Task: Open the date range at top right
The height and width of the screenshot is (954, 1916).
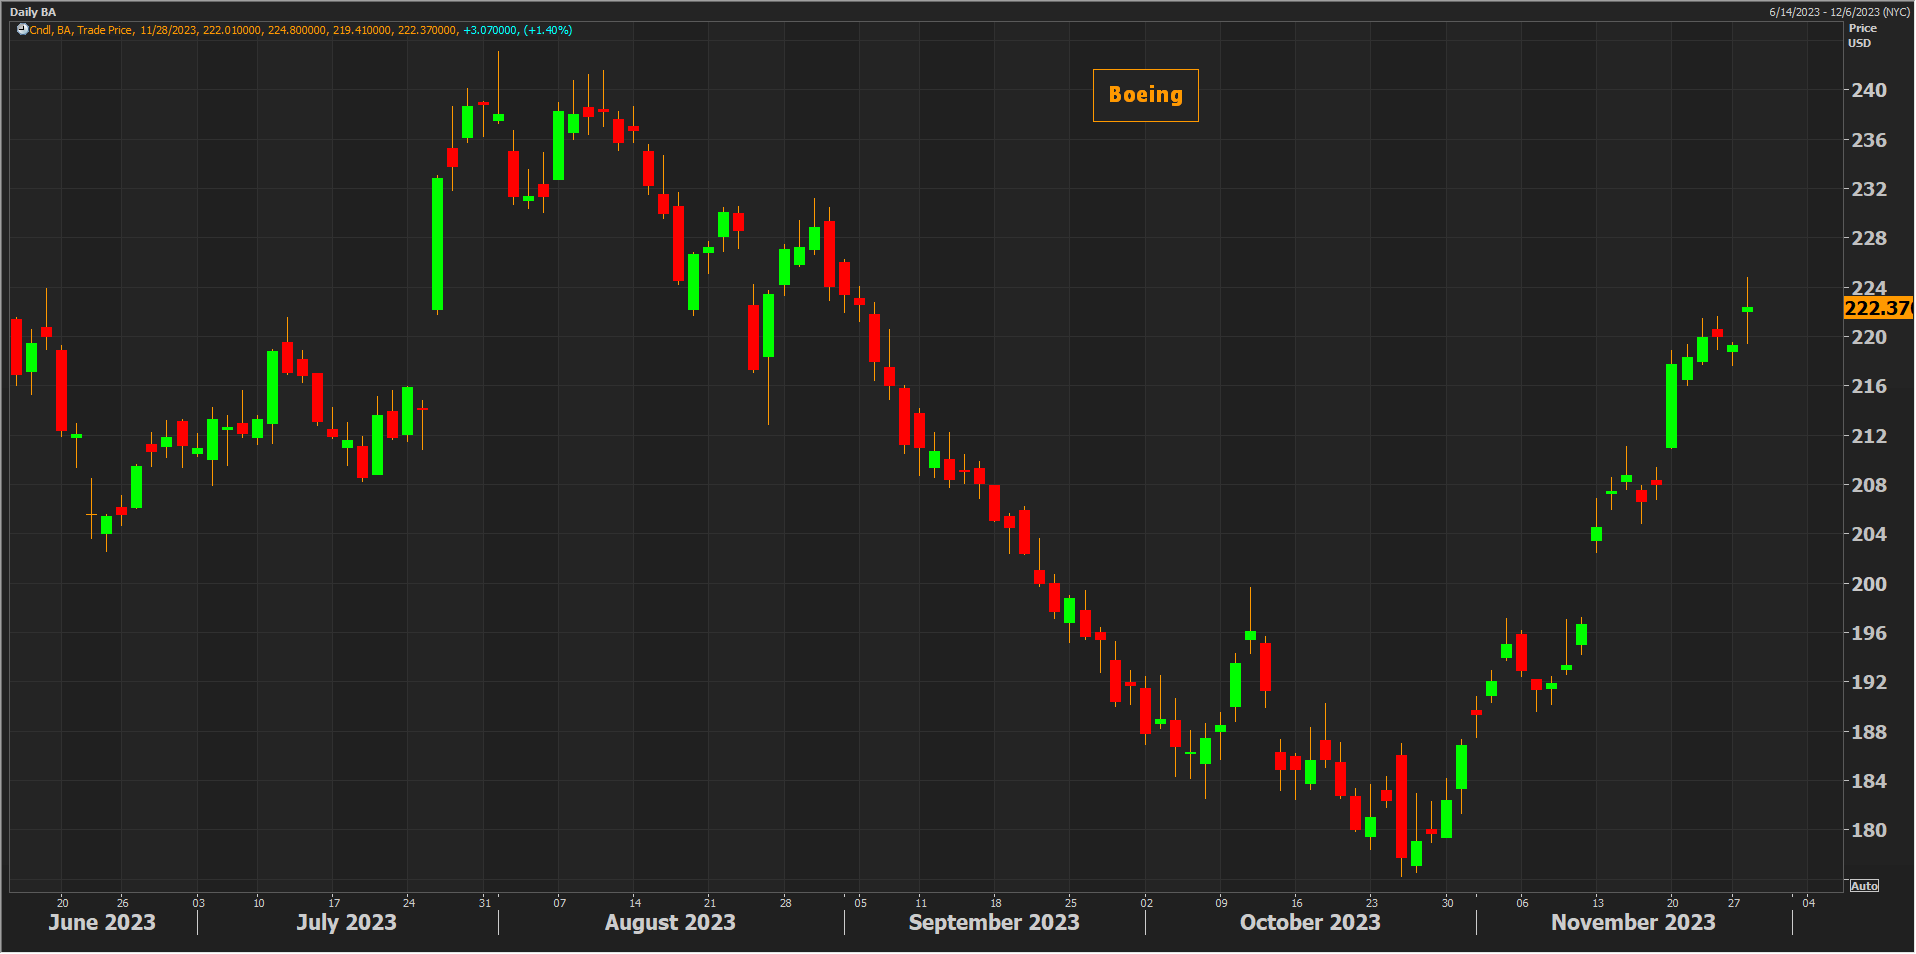Action: coord(1839,12)
